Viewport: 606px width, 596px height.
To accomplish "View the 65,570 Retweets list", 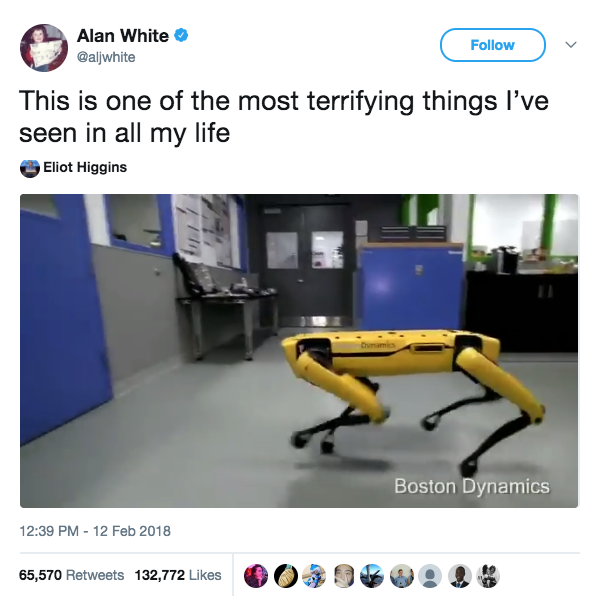I will click(x=71, y=575).
